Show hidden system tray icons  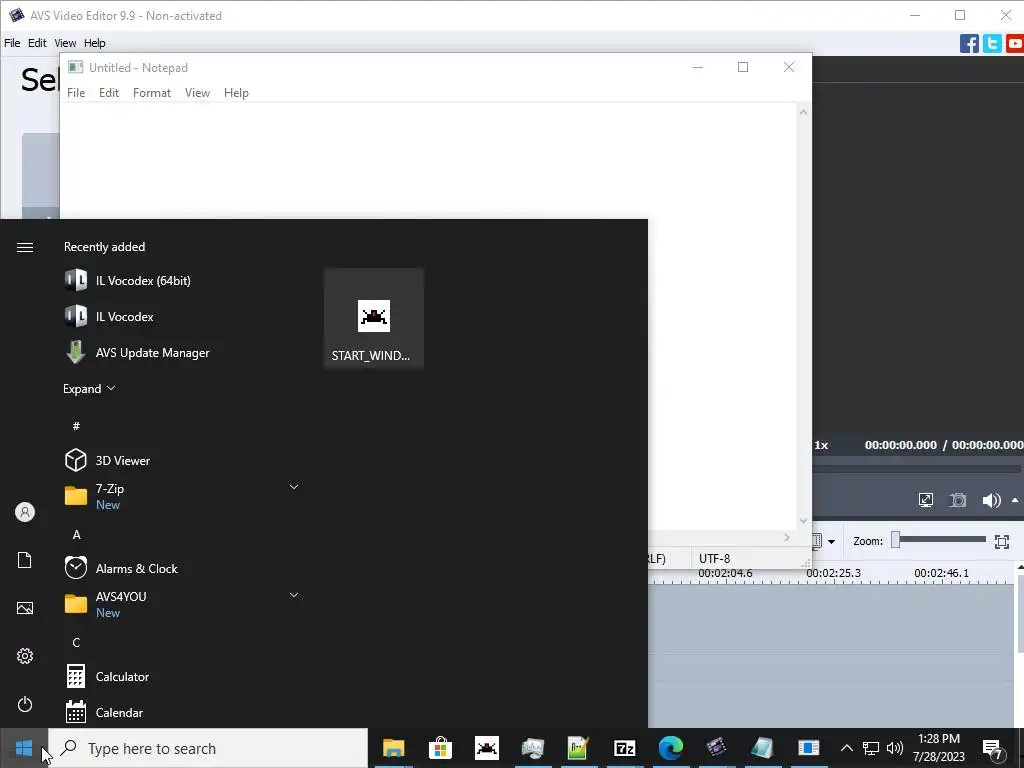pyautogui.click(x=846, y=748)
